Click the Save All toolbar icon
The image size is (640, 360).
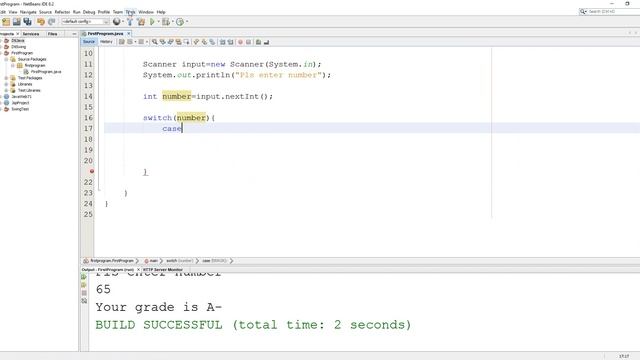point(27,22)
